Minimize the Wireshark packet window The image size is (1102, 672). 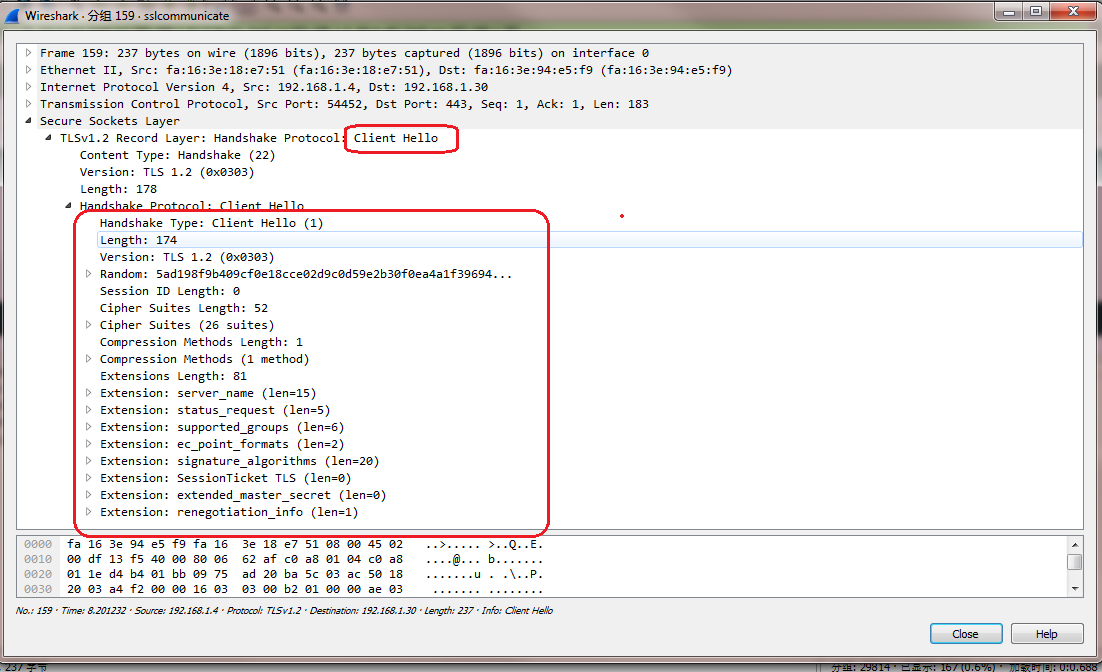[x=1009, y=11]
